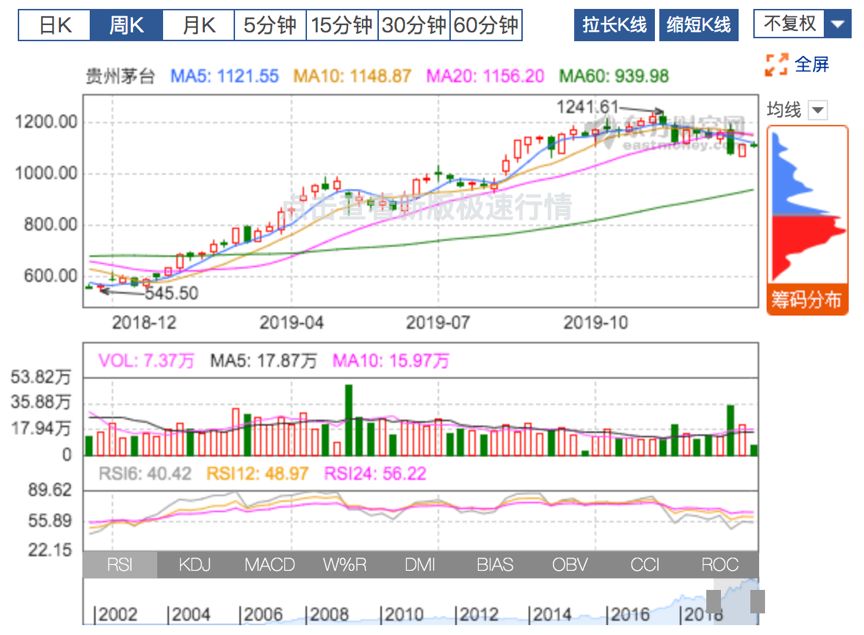The image size is (864, 635).
Task: Click the 545.50 low price annotation
Action: tap(171, 293)
